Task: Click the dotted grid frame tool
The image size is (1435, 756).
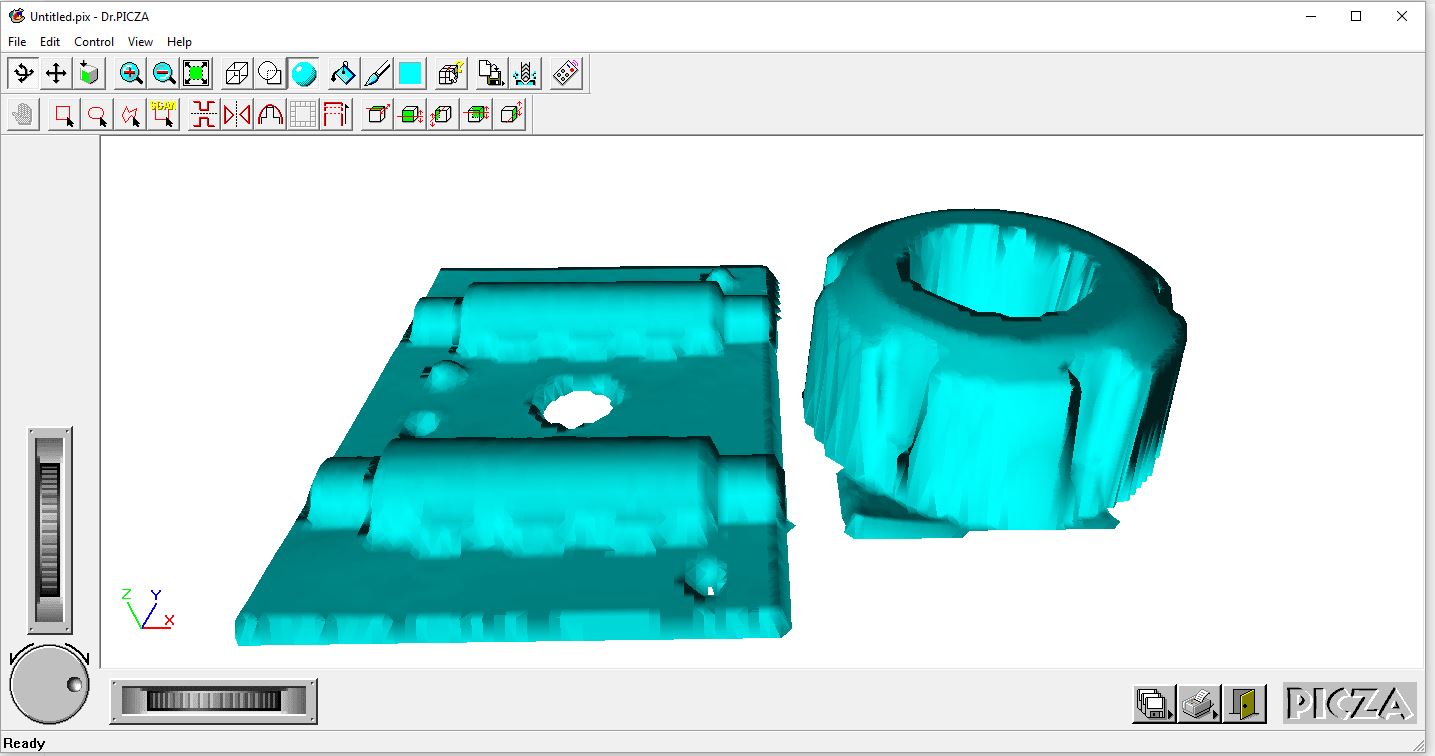Action: click(x=303, y=115)
